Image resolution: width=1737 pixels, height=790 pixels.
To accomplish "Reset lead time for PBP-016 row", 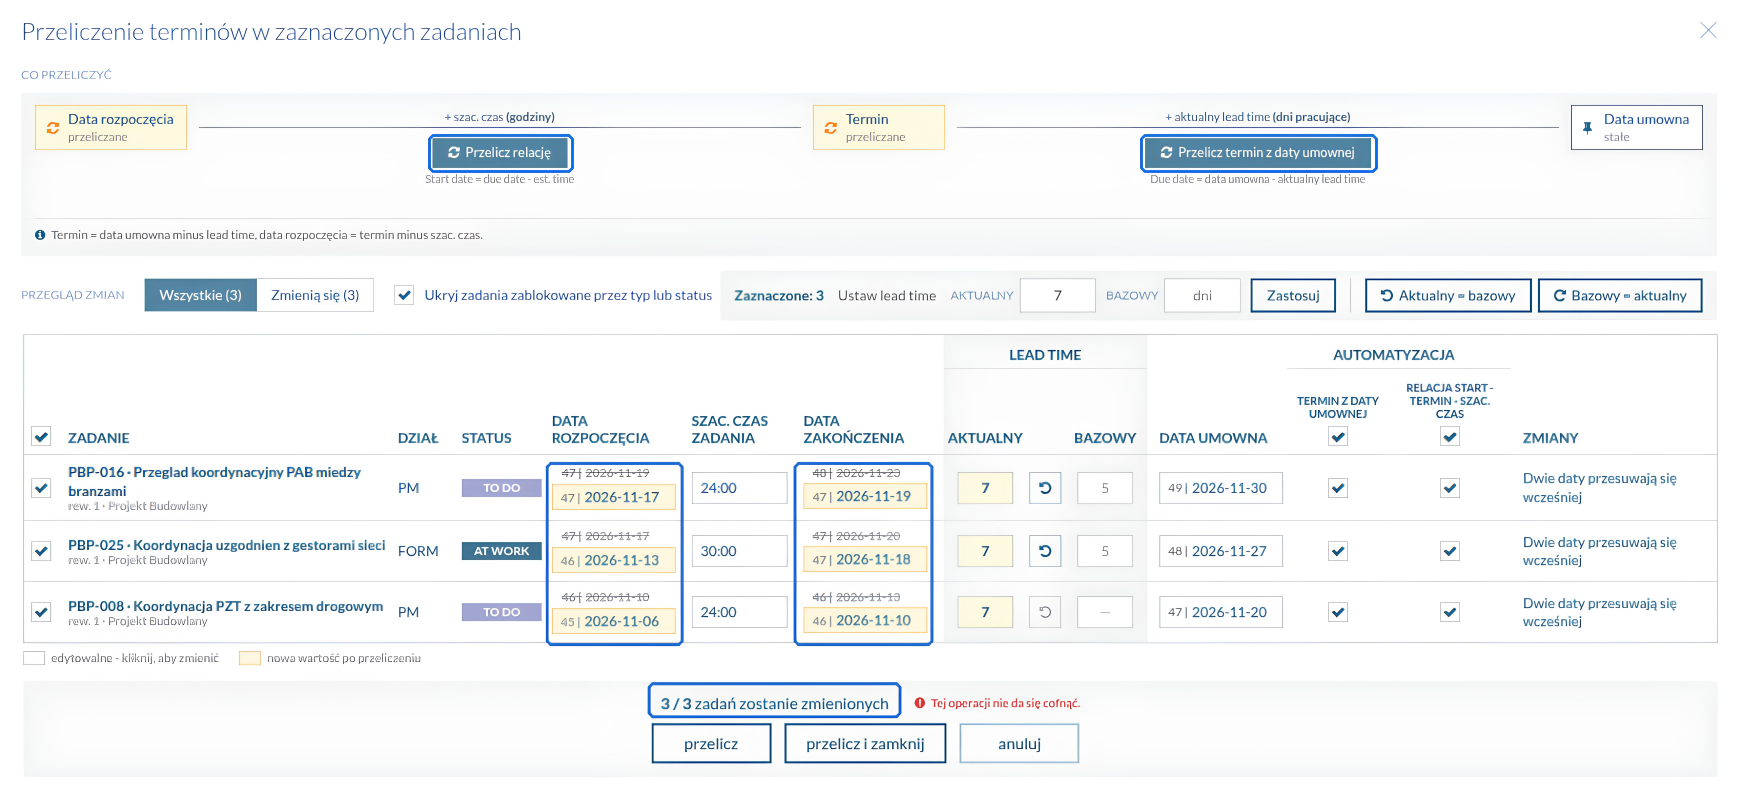I will (x=1045, y=488).
